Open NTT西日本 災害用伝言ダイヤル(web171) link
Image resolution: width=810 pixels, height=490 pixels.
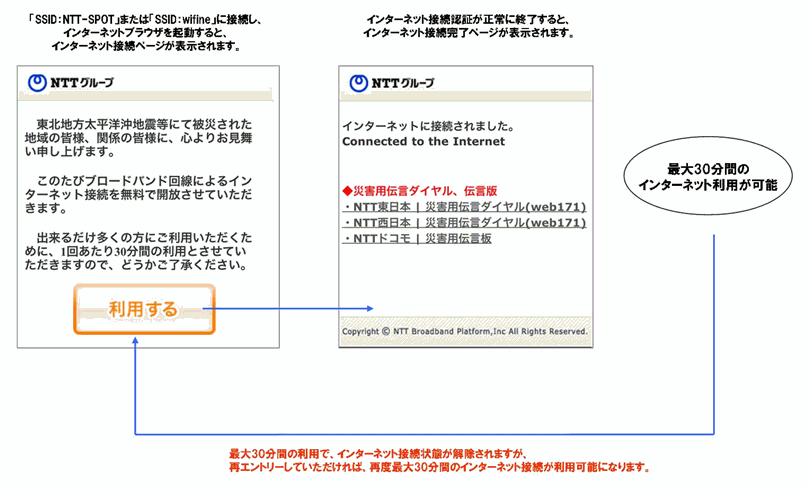464,223
